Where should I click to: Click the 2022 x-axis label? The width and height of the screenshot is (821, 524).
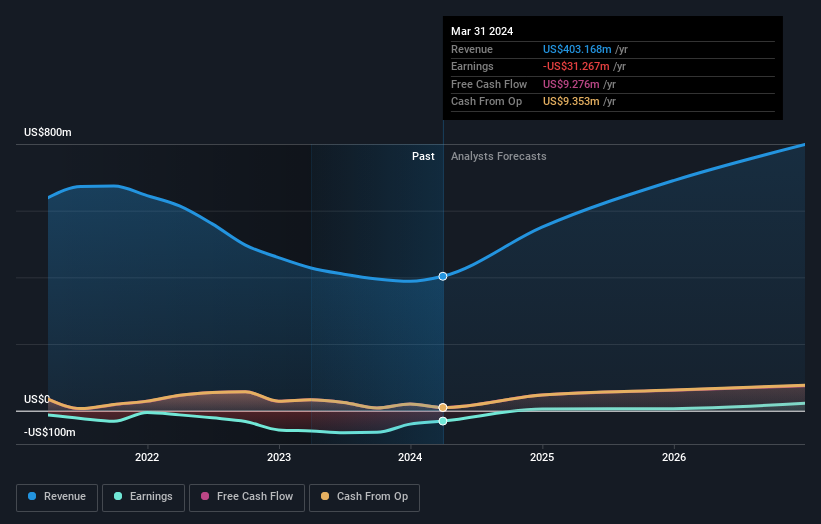(147, 458)
